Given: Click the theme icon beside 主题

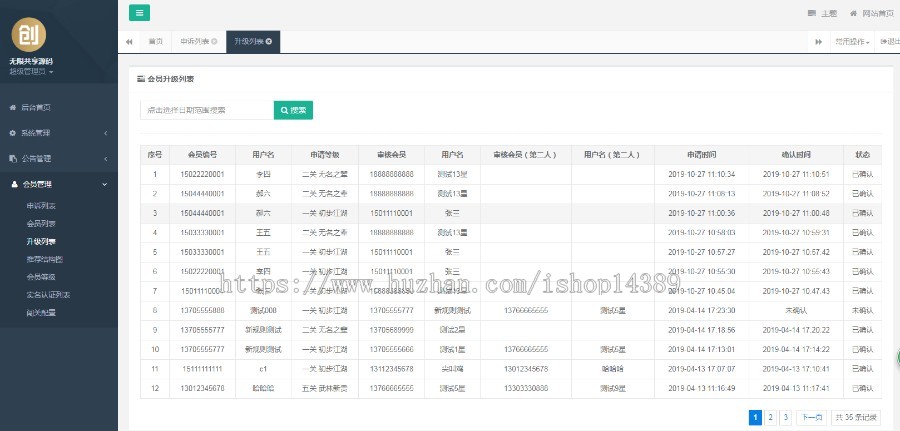Looking at the screenshot, I should tap(812, 13).
